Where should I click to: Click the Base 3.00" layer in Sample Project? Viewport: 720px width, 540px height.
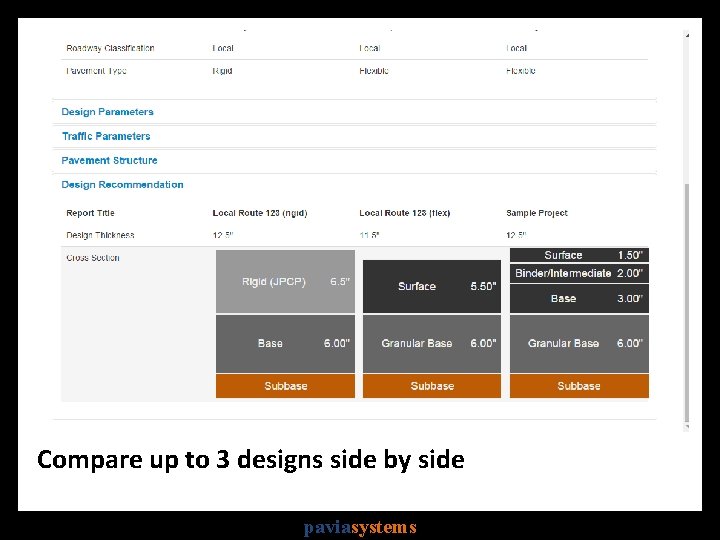(579, 298)
